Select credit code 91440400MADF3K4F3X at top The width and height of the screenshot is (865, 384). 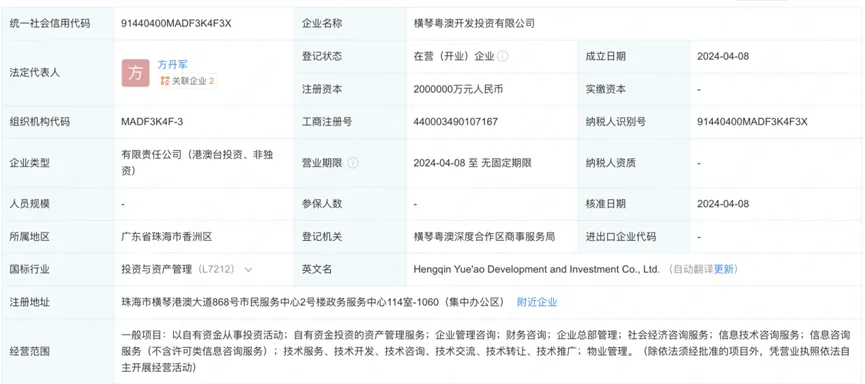(x=177, y=24)
